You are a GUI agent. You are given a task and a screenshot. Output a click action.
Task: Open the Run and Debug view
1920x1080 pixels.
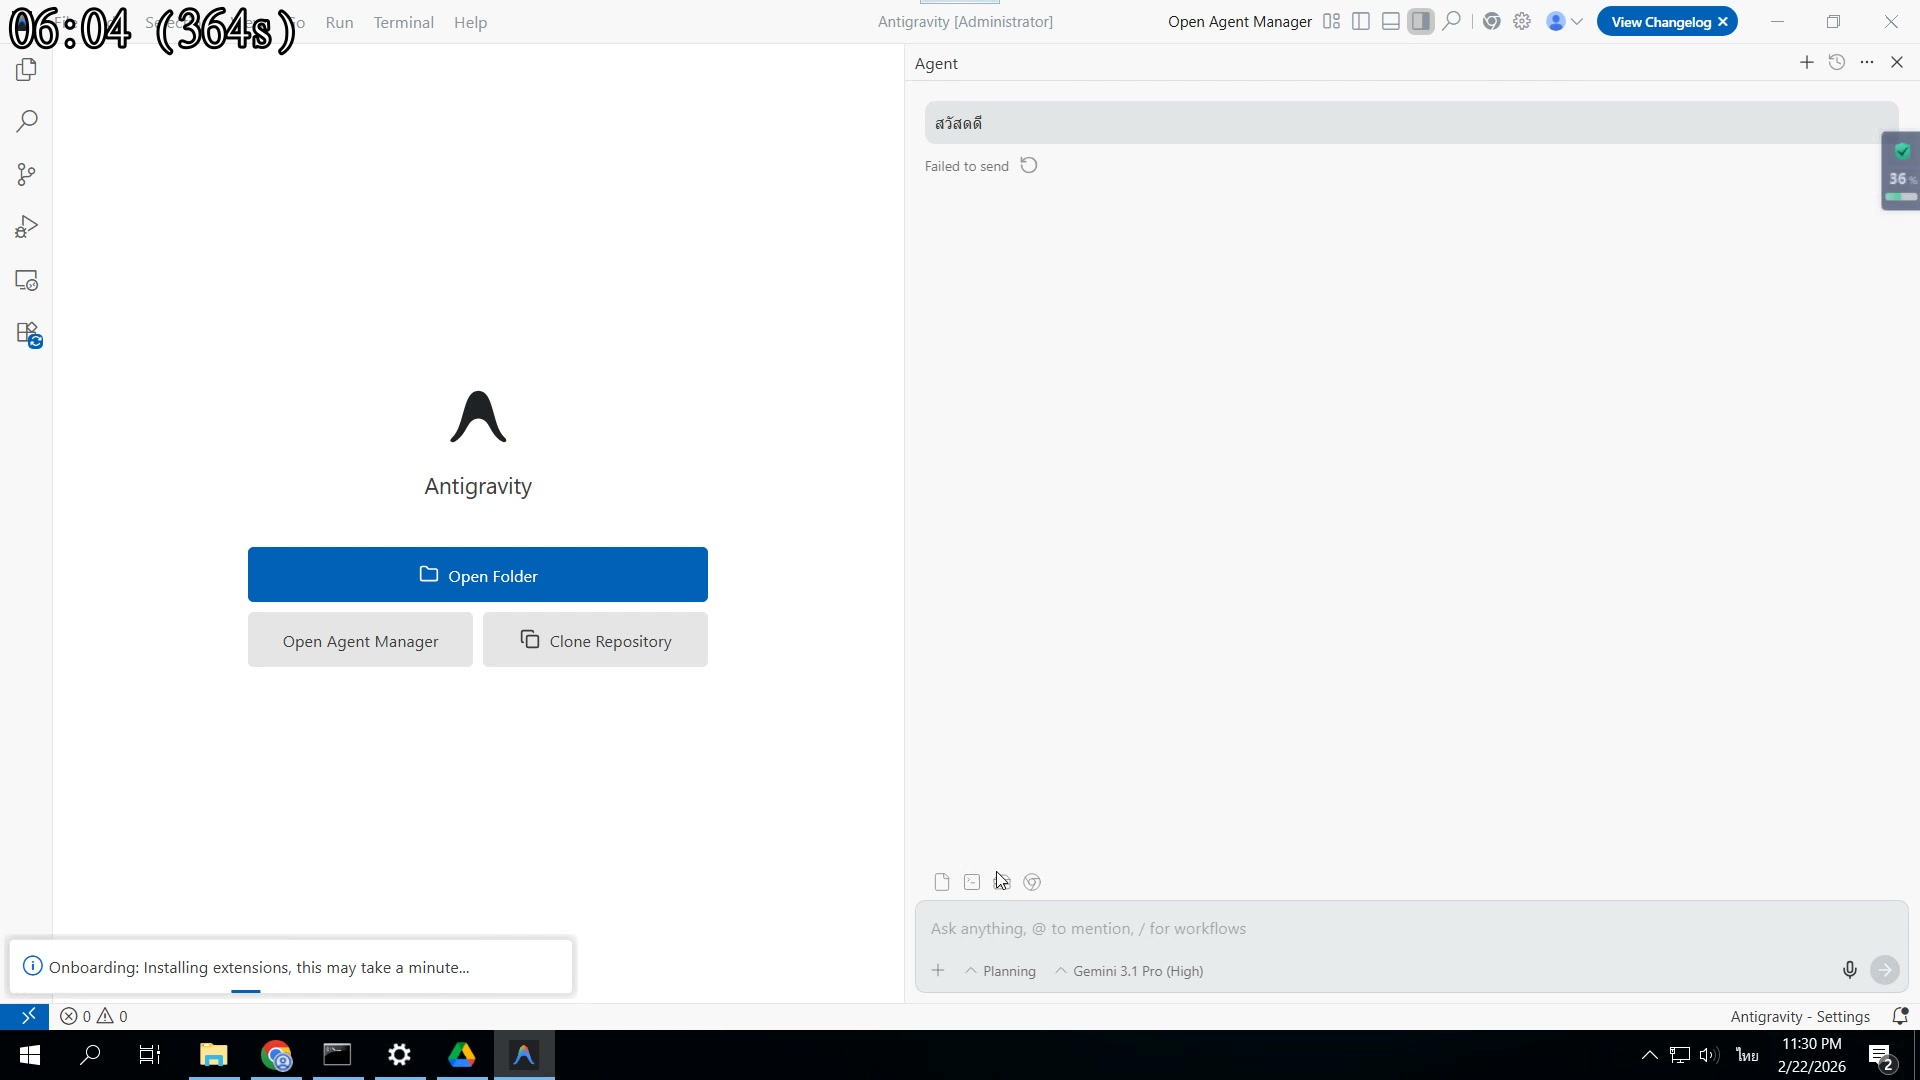pos(27,228)
